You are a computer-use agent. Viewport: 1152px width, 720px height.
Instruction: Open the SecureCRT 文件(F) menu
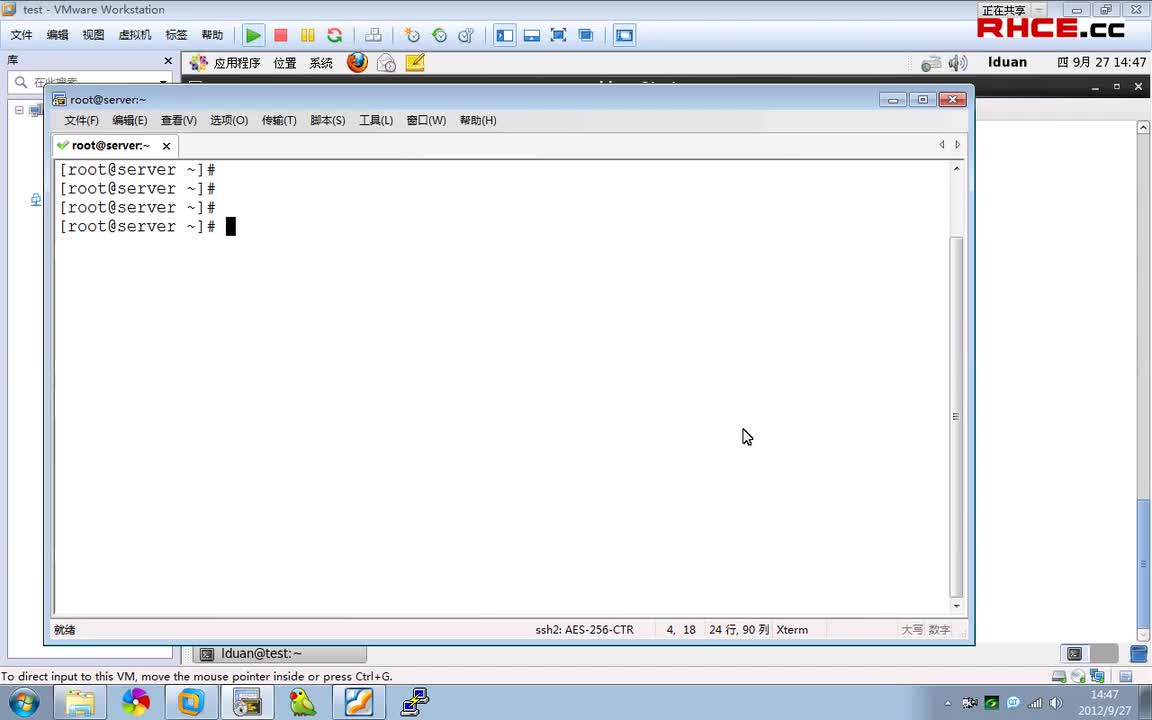pos(82,120)
